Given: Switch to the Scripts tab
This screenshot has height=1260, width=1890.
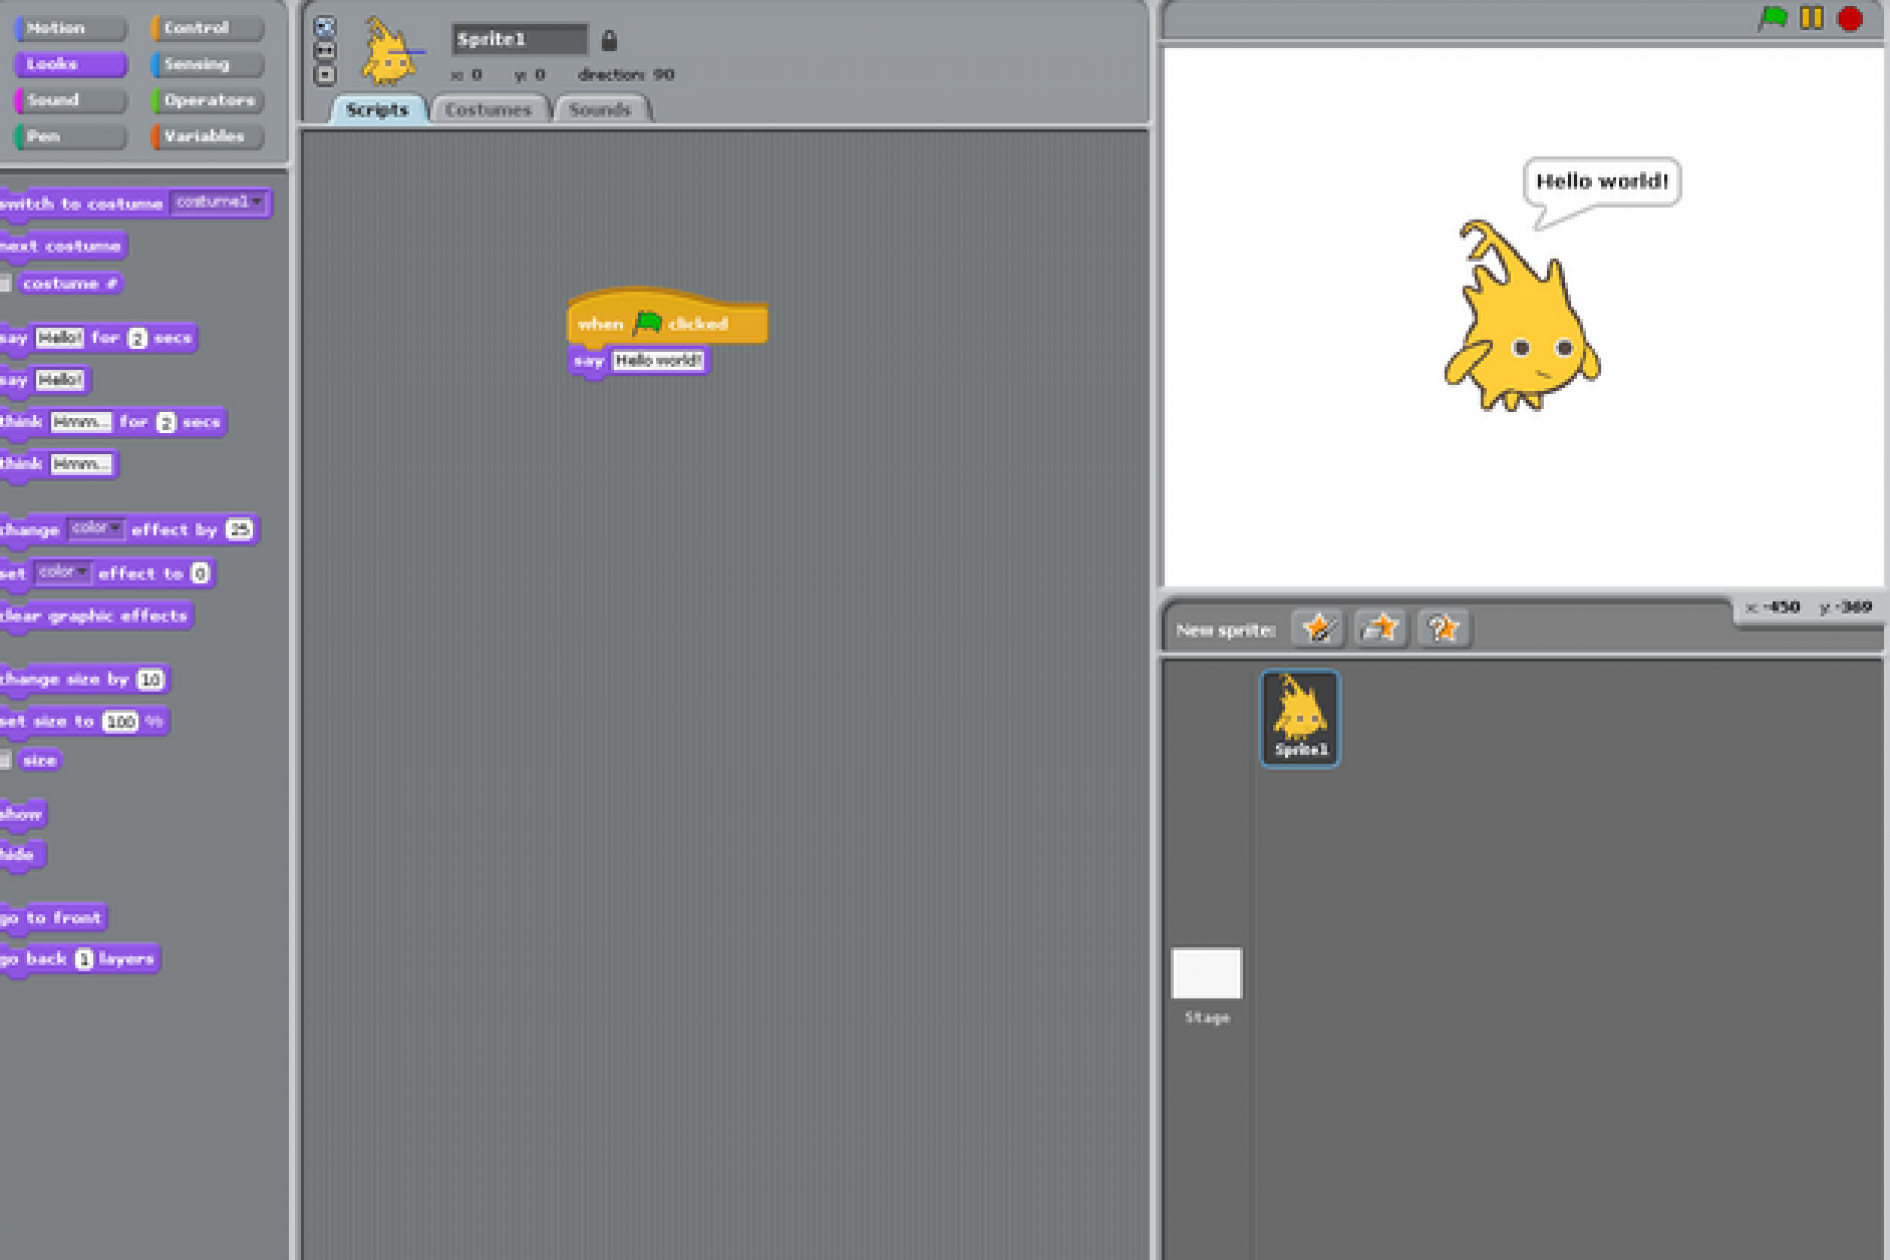Looking at the screenshot, I should [x=378, y=109].
